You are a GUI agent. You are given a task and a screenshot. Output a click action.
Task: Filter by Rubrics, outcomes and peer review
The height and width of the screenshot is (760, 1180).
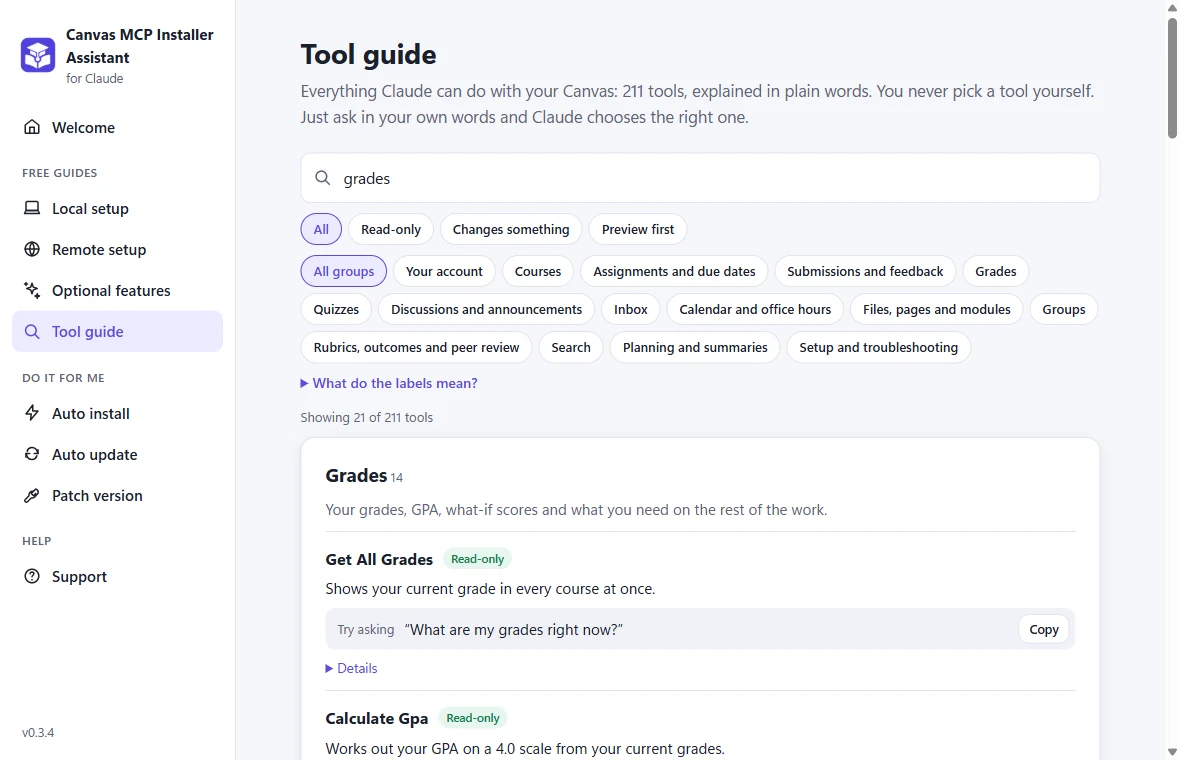[416, 348]
